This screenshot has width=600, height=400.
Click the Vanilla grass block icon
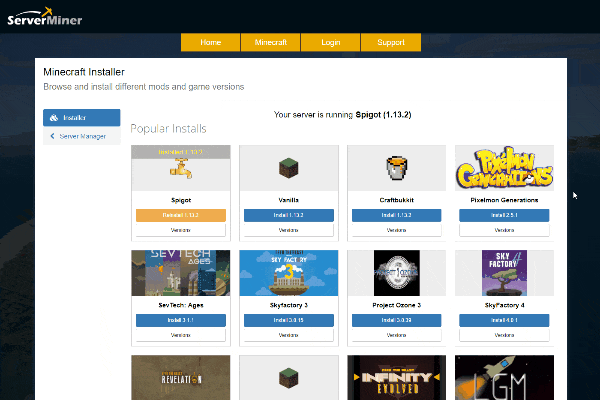[289, 168]
